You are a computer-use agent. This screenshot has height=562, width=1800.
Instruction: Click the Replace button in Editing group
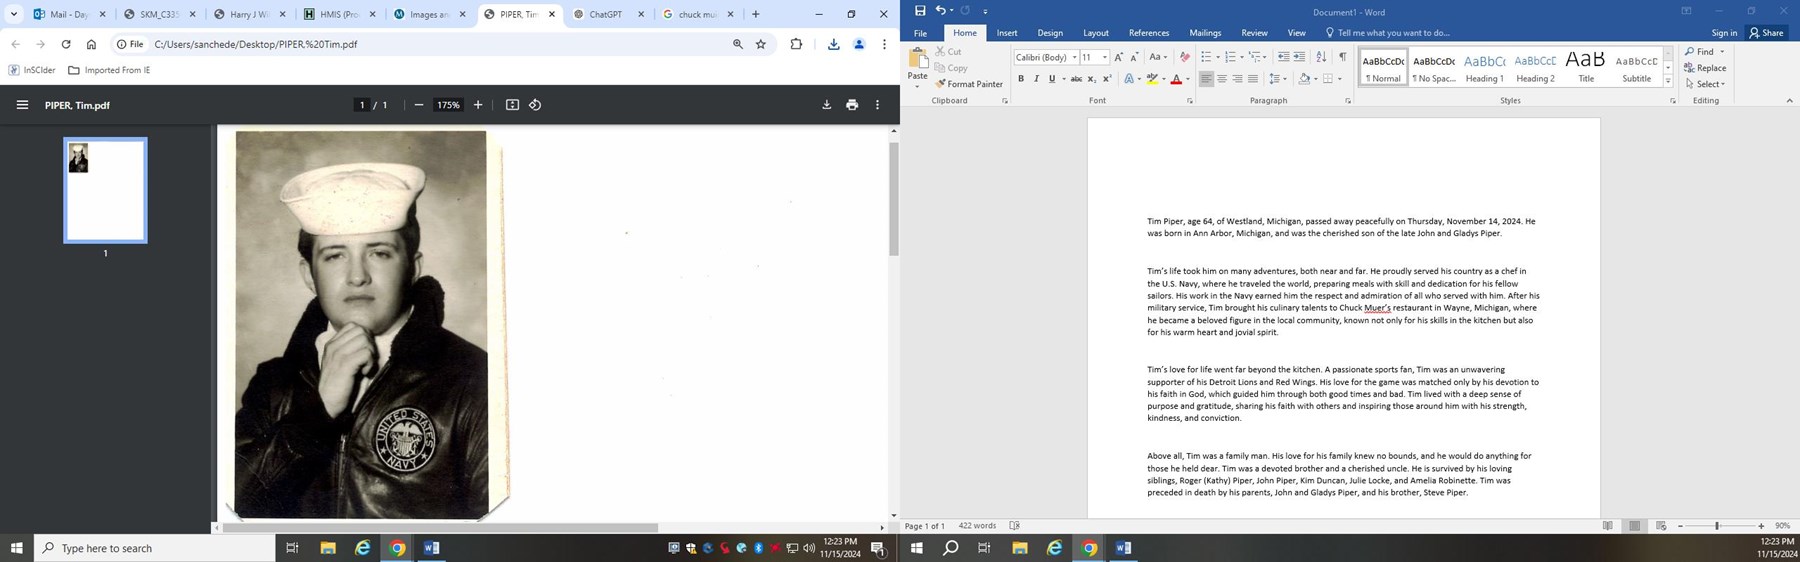(1705, 68)
